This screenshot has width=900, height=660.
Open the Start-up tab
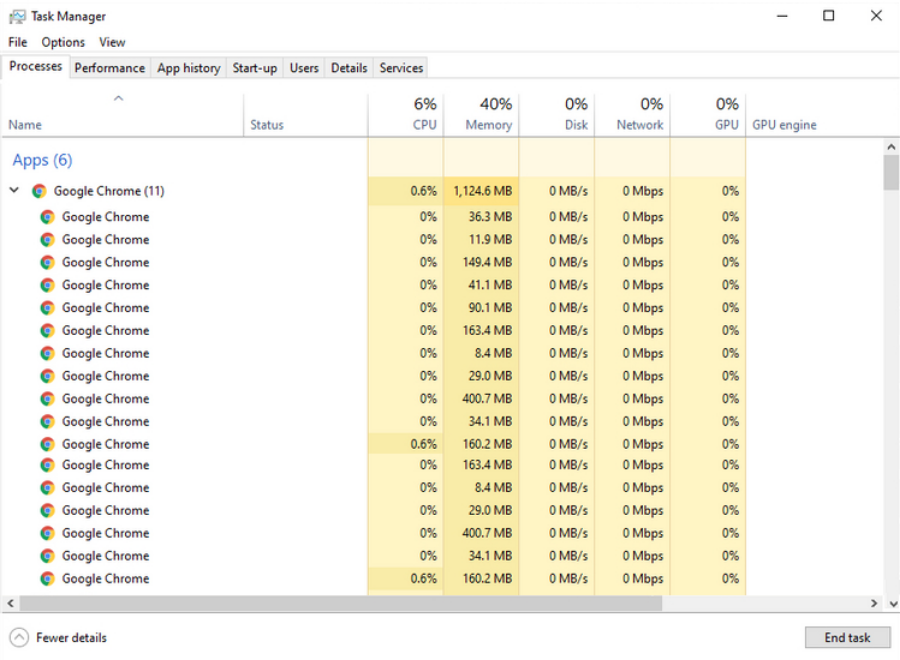[255, 68]
